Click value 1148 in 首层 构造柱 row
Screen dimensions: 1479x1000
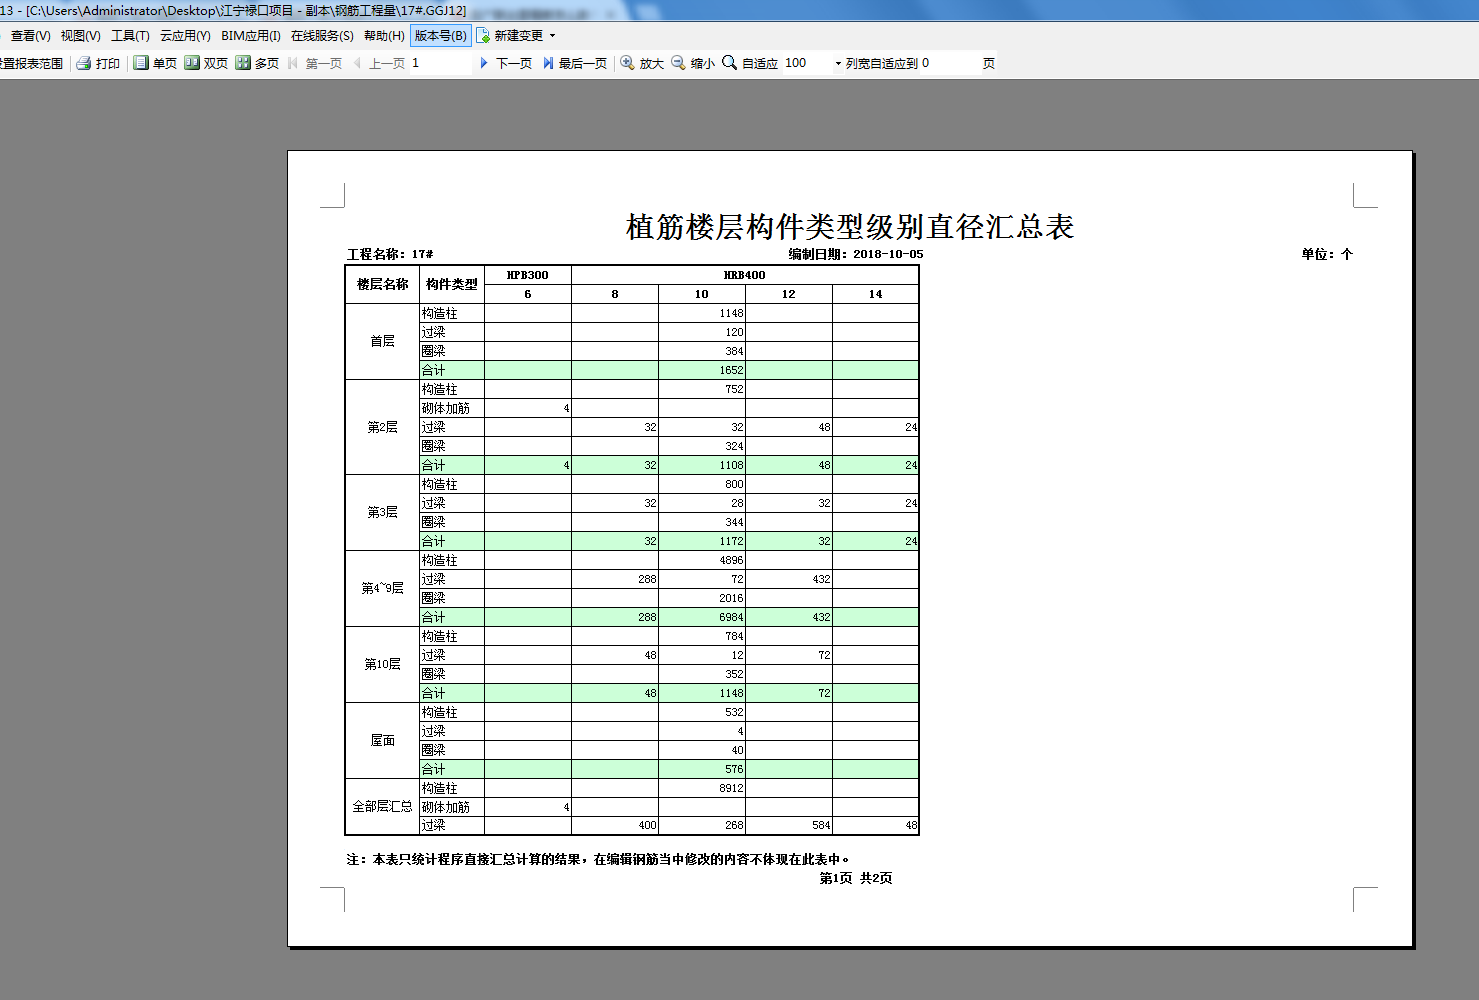point(731,313)
